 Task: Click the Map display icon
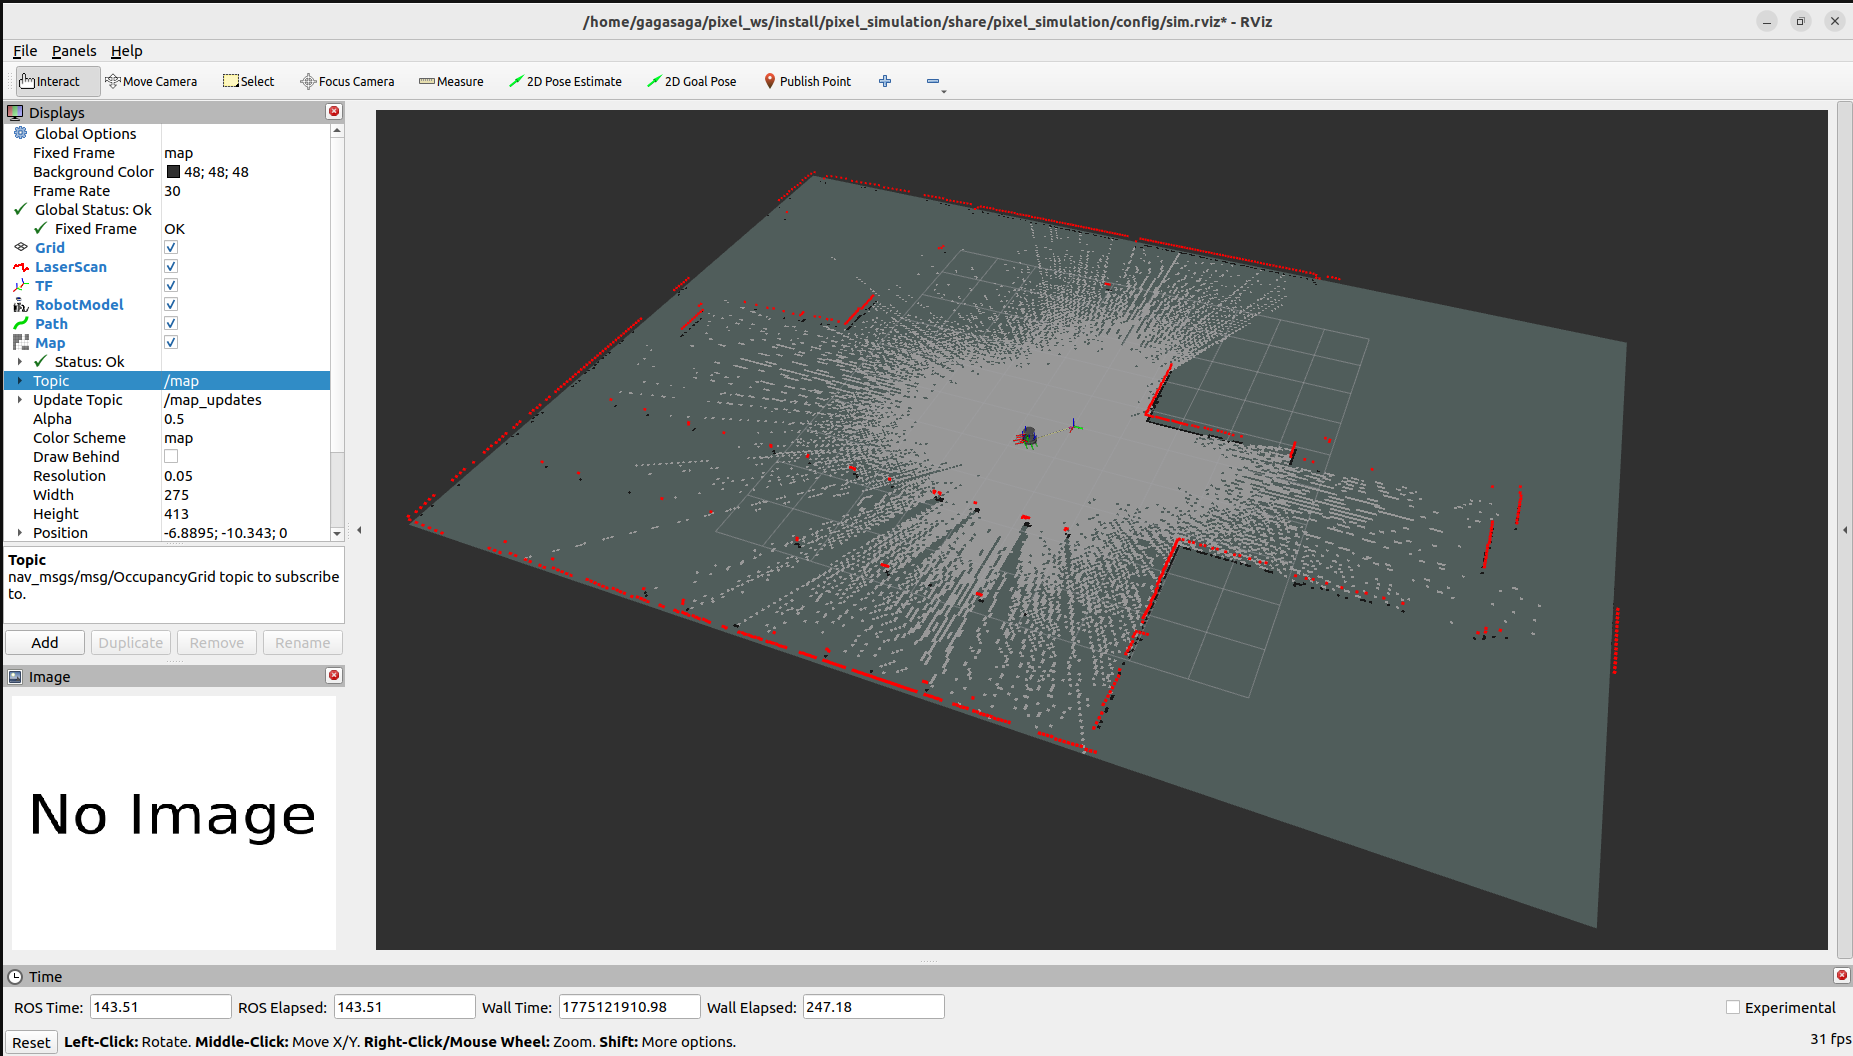[21, 343]
